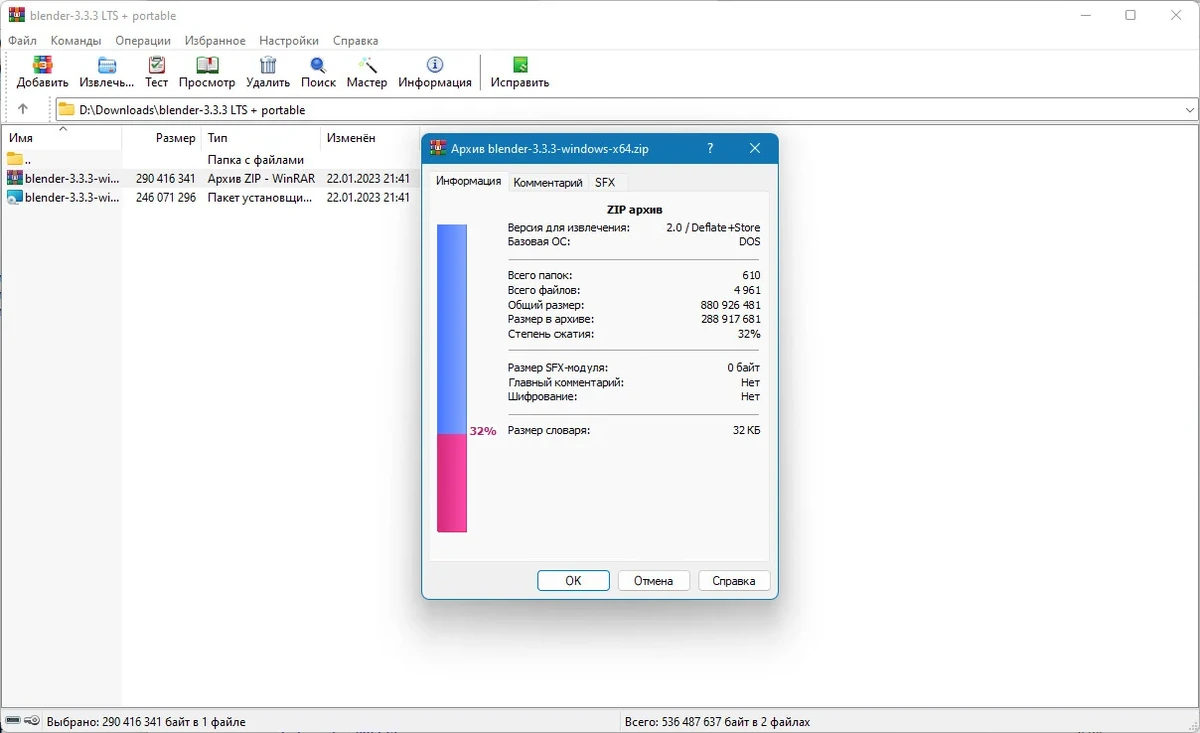
Task: Click the Удалить (Delete) trash icon
Action: point(268,66)
